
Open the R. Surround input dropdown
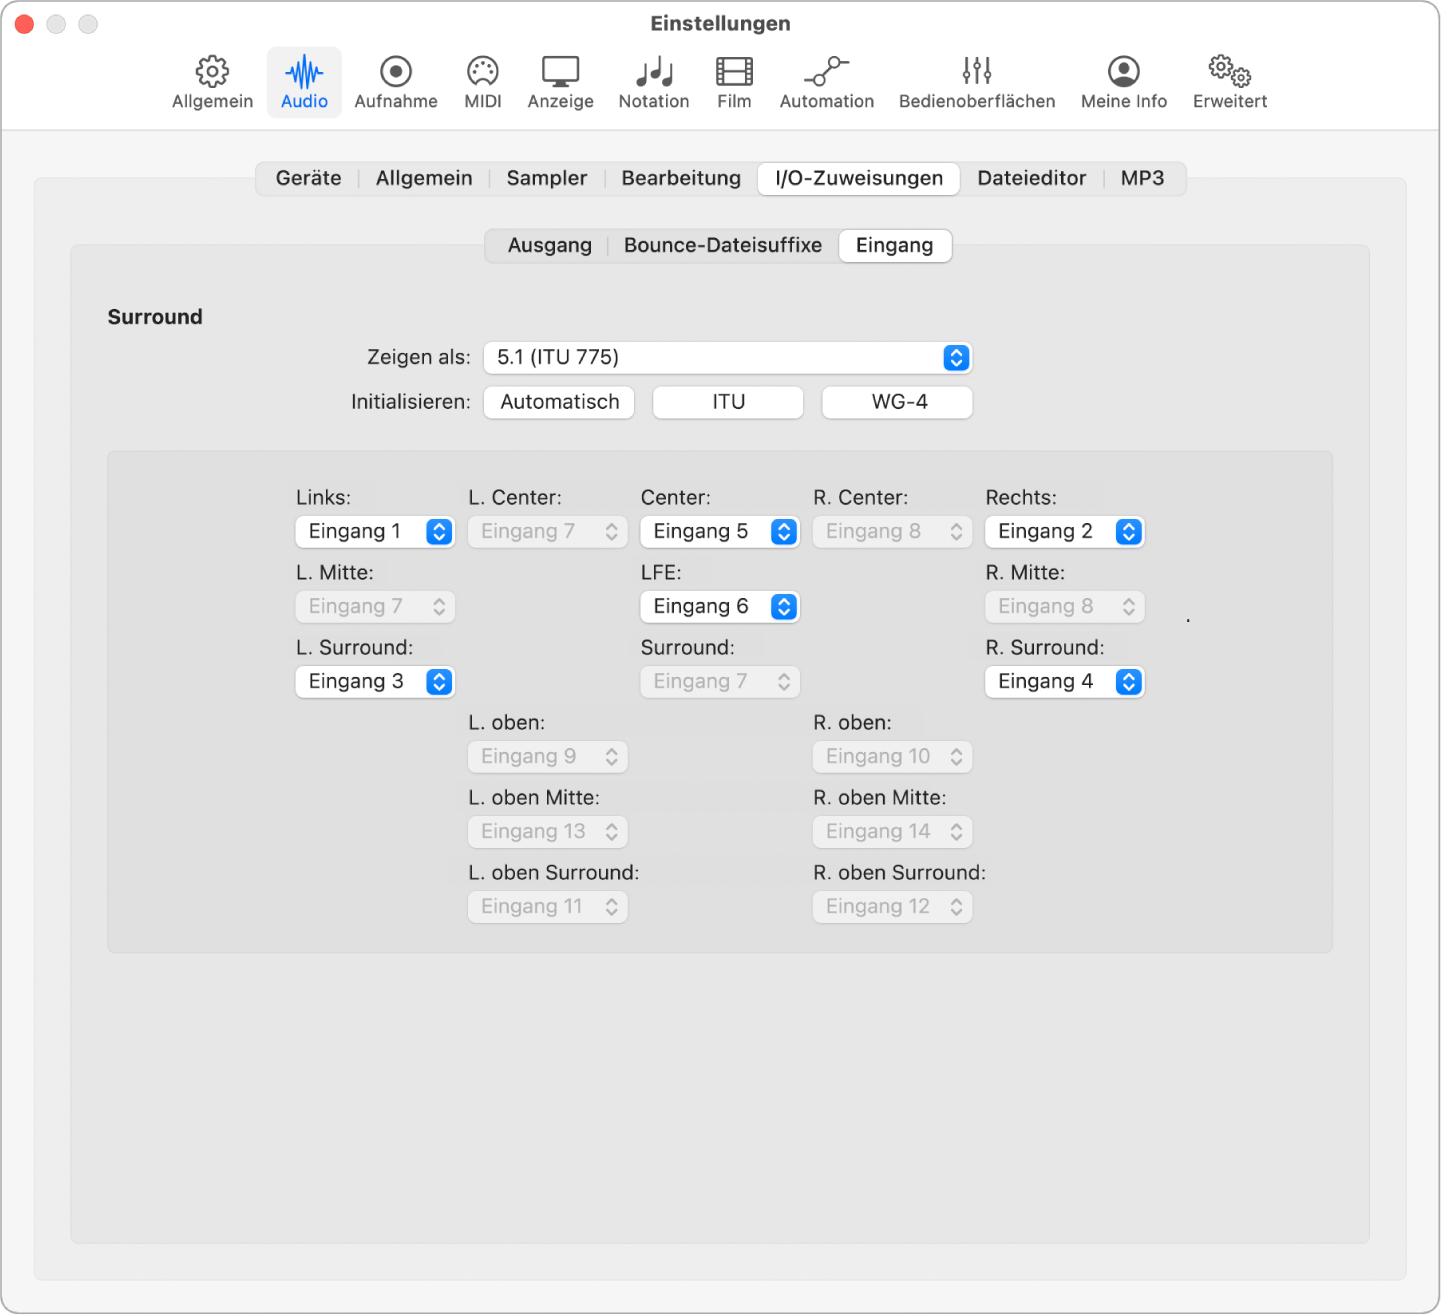click(1065, 681)
